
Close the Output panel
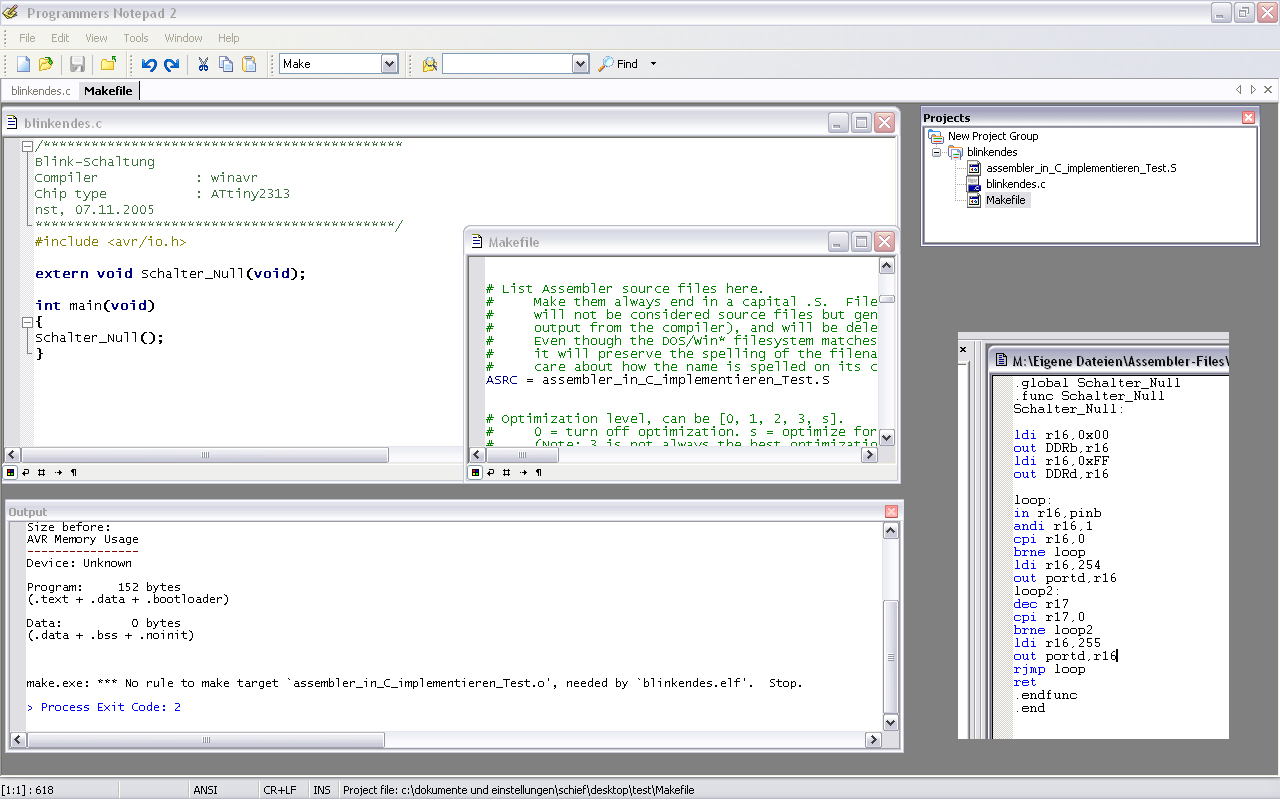click(891, 512)
